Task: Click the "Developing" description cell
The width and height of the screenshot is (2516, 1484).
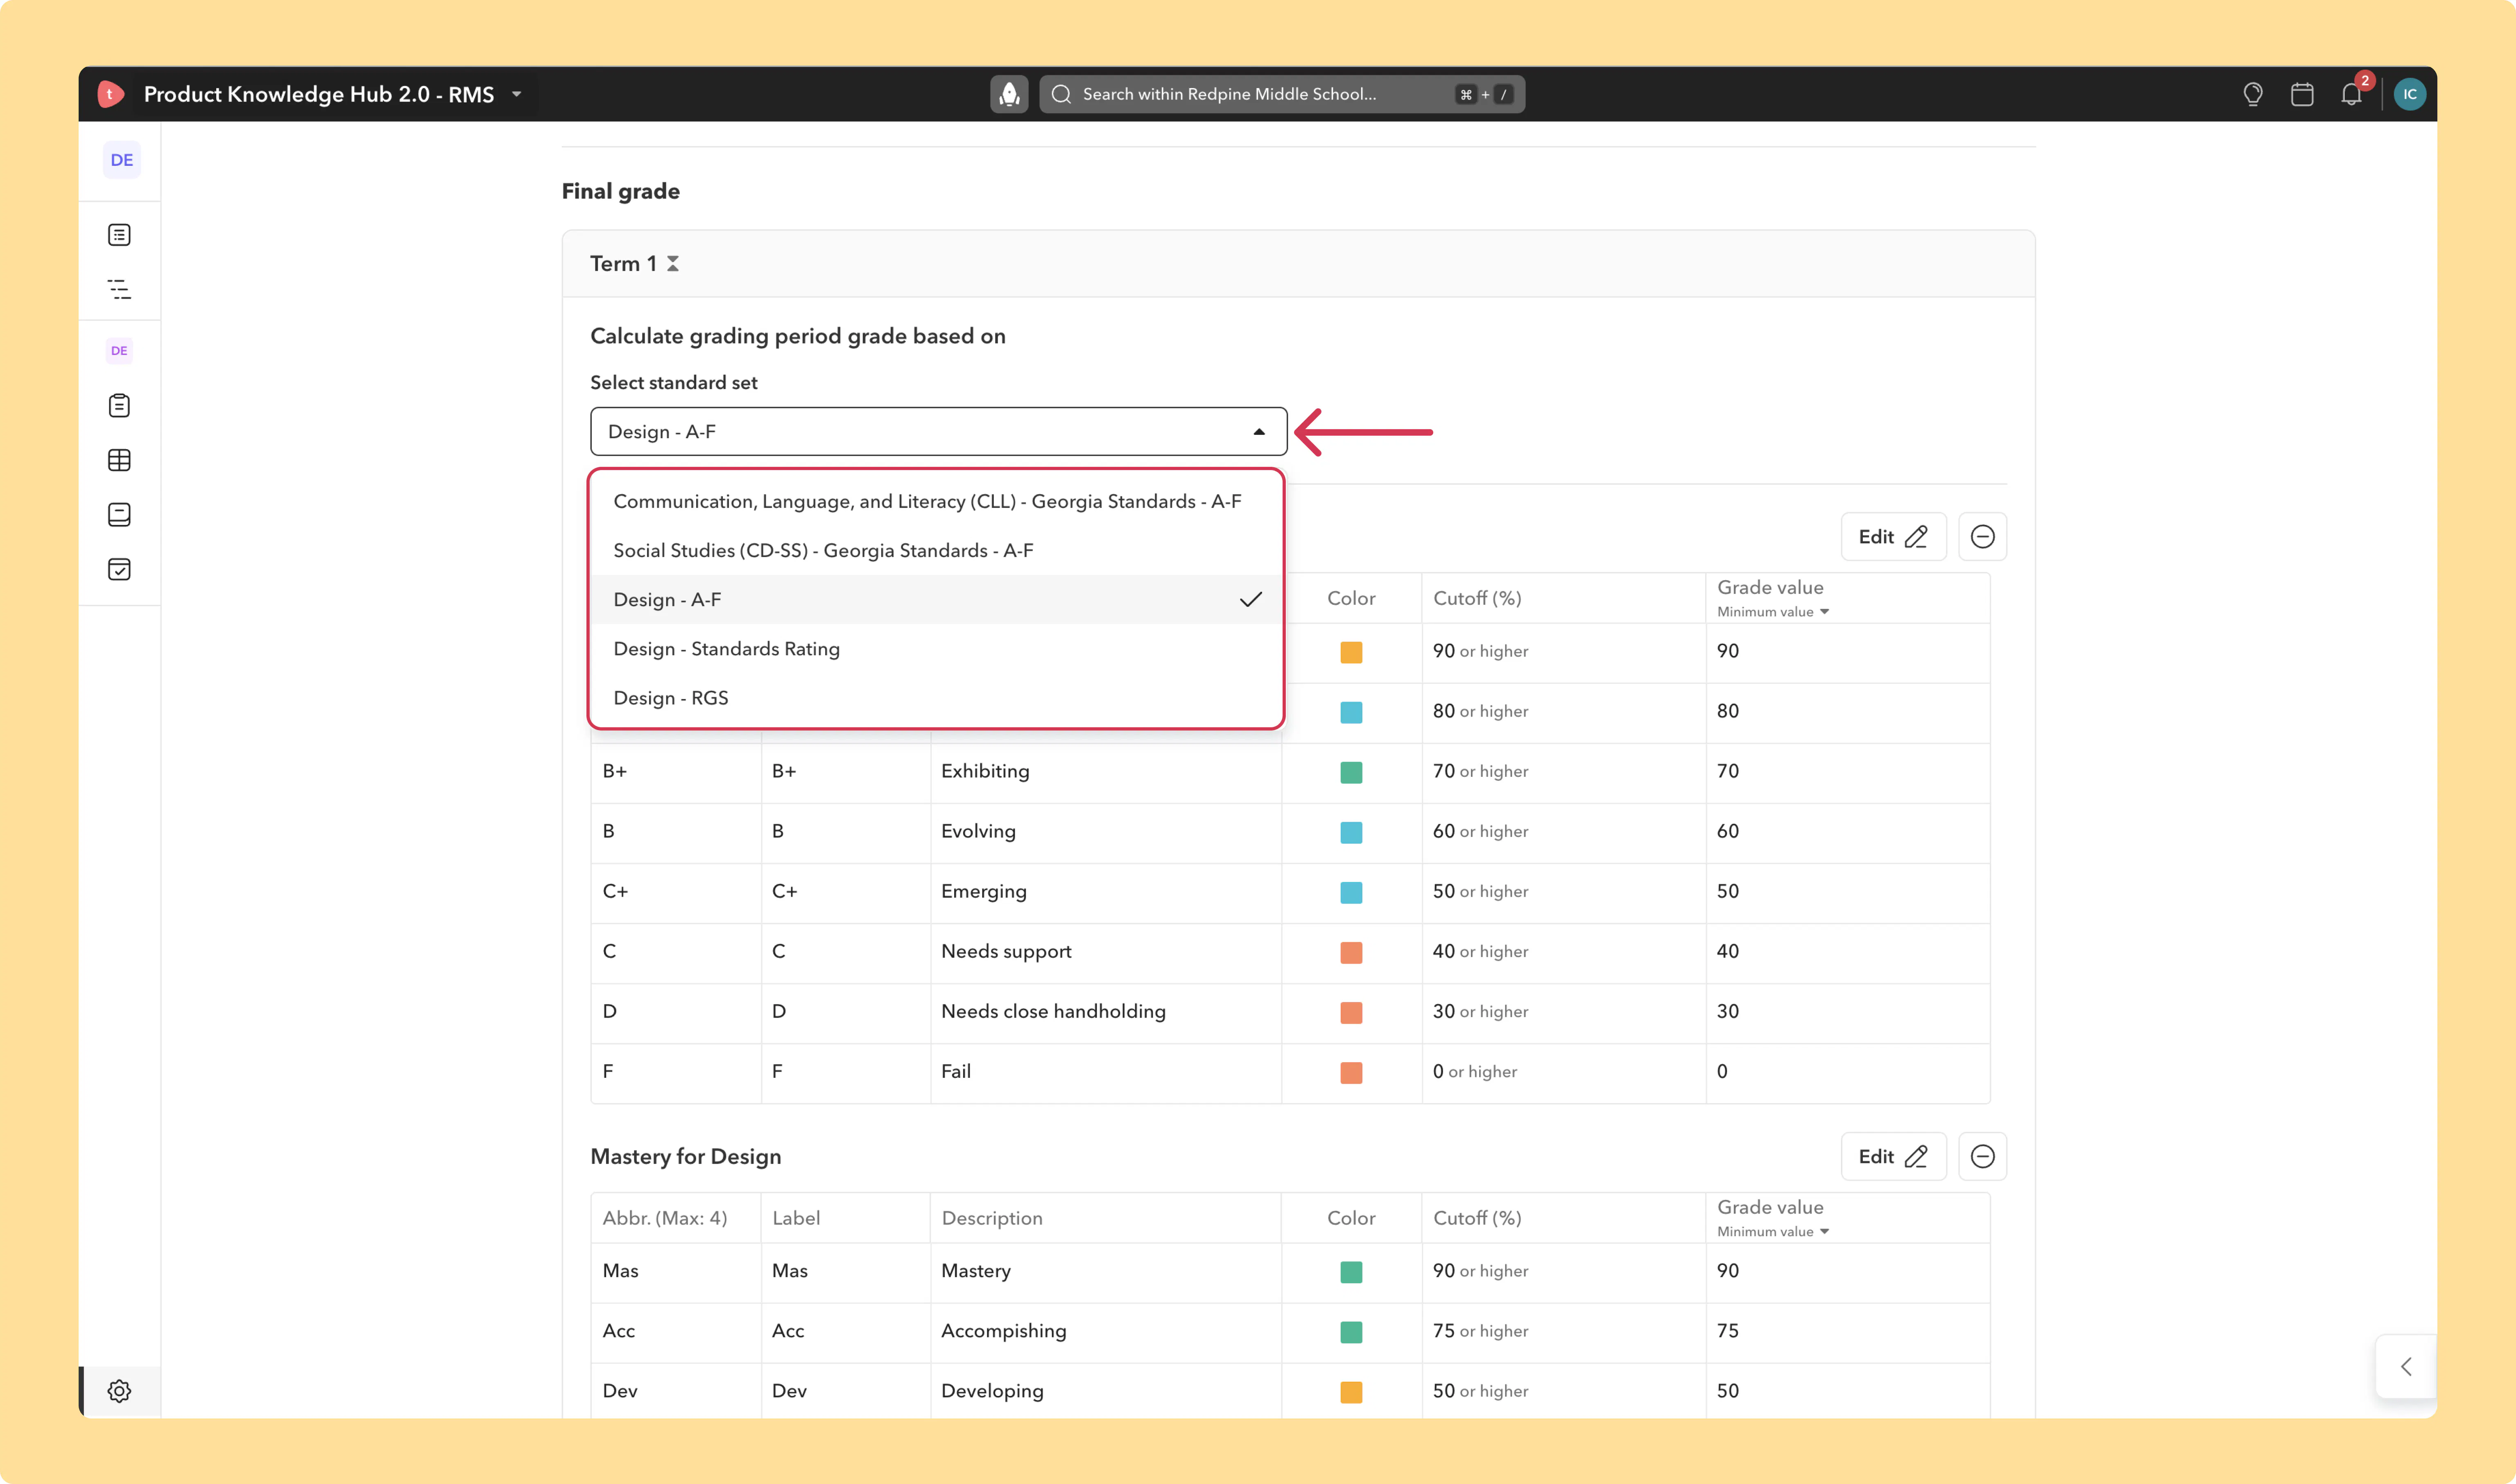Action: coord(1106,1392)
